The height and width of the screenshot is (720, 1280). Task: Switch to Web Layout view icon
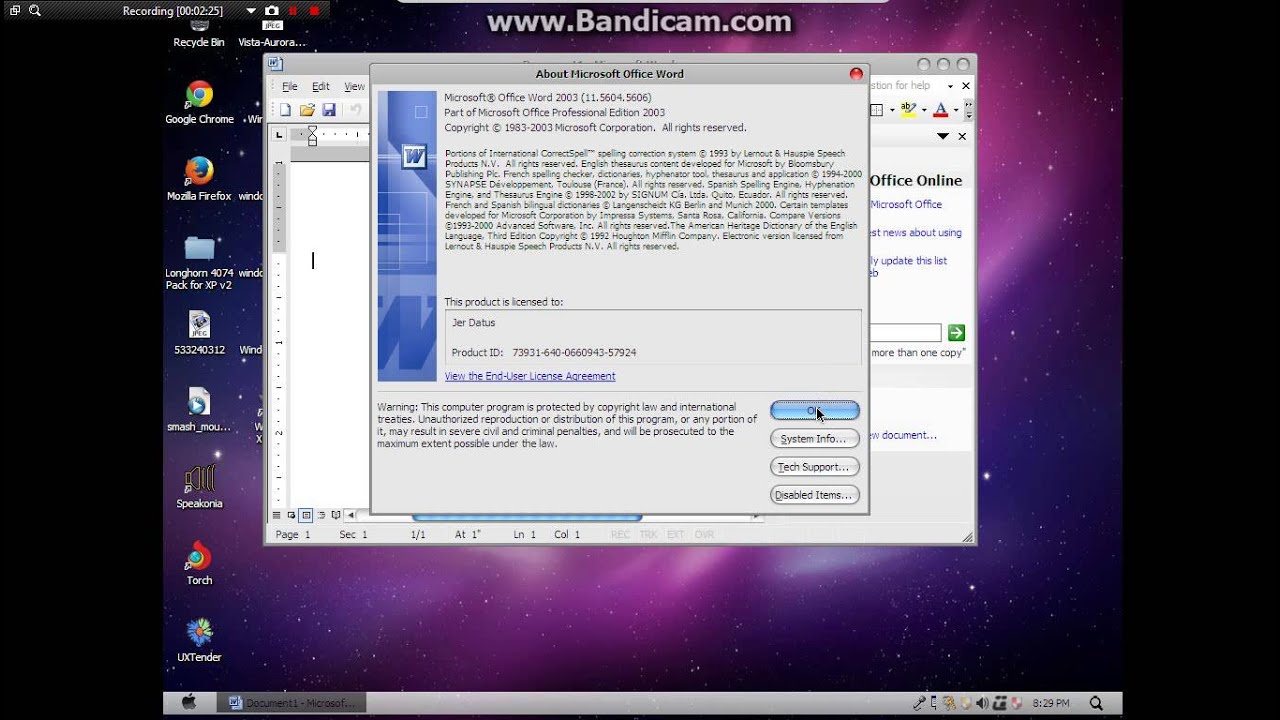pos(291,516)
